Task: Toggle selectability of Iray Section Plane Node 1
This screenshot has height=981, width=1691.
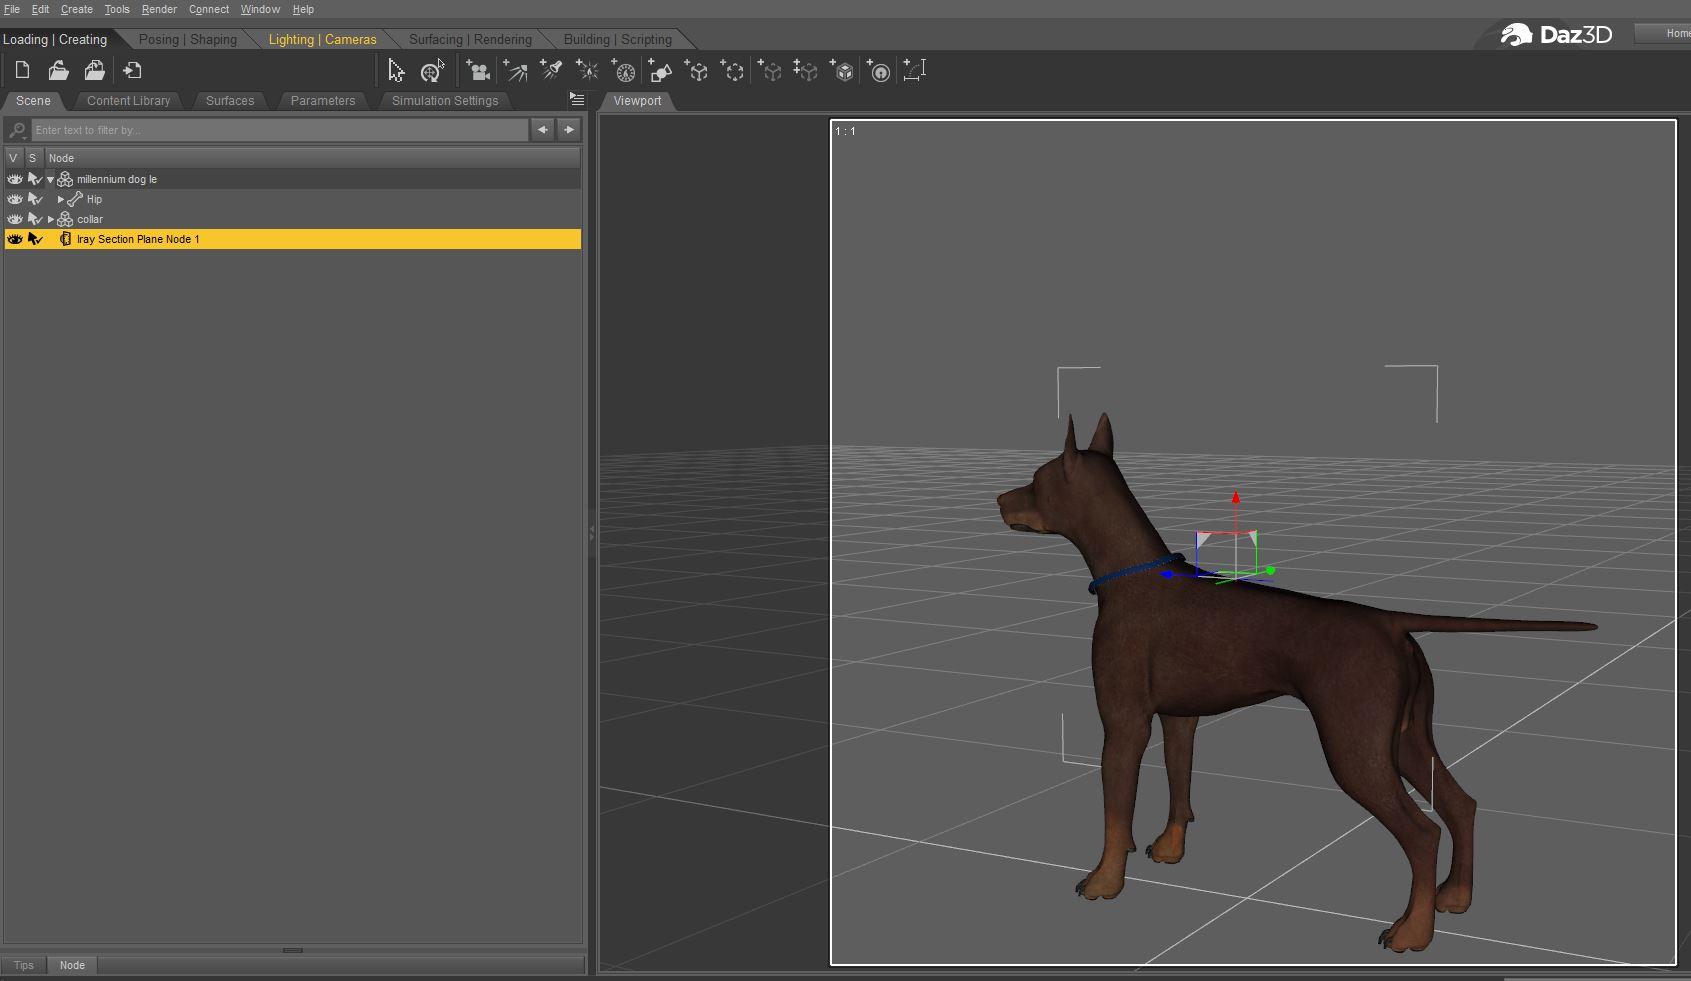Action: coord(35,239)
